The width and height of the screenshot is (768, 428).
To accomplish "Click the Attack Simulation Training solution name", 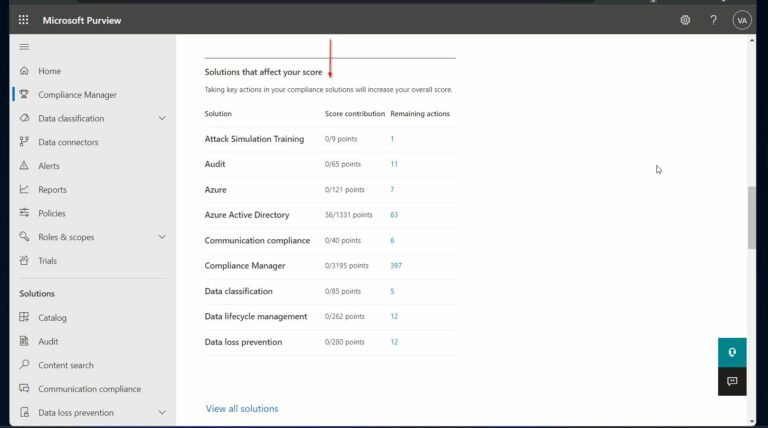I will point(254,139).
